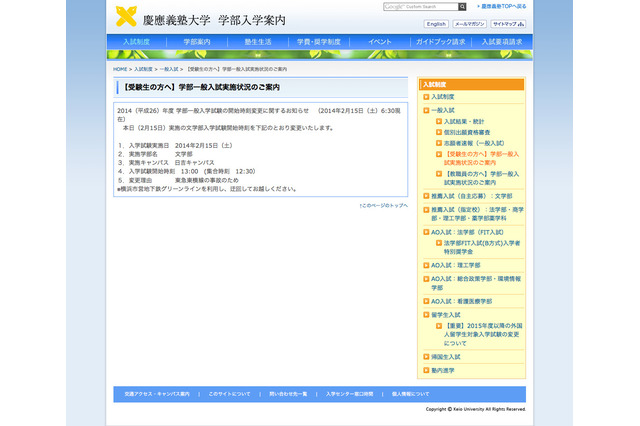Open 一般入試 in the breadcrumb
Screen dimensions: 640x426
point(169,69)
